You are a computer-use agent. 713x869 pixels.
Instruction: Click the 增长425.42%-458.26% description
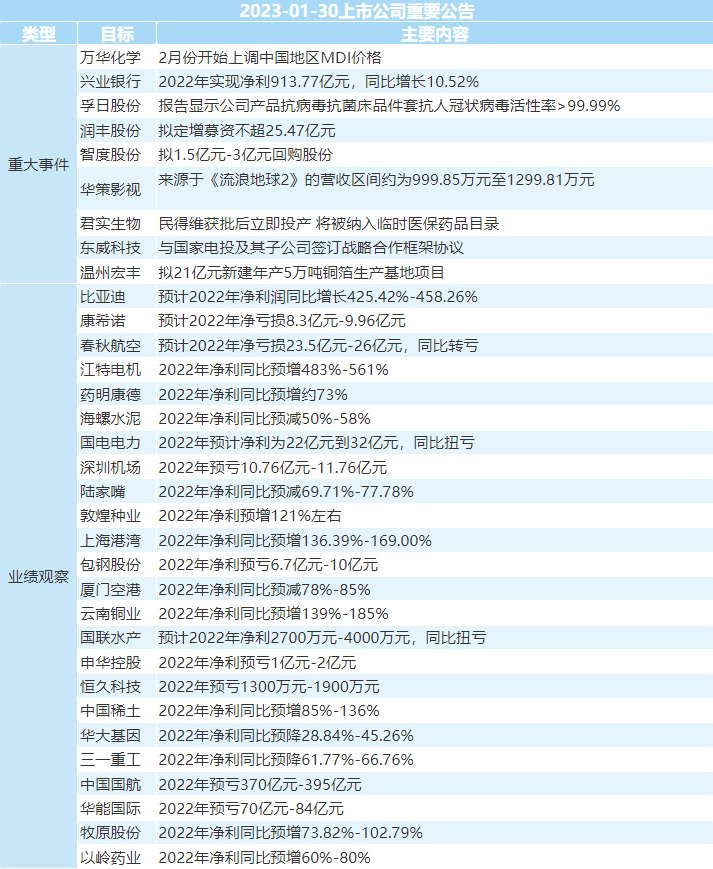tap(318, 297)
